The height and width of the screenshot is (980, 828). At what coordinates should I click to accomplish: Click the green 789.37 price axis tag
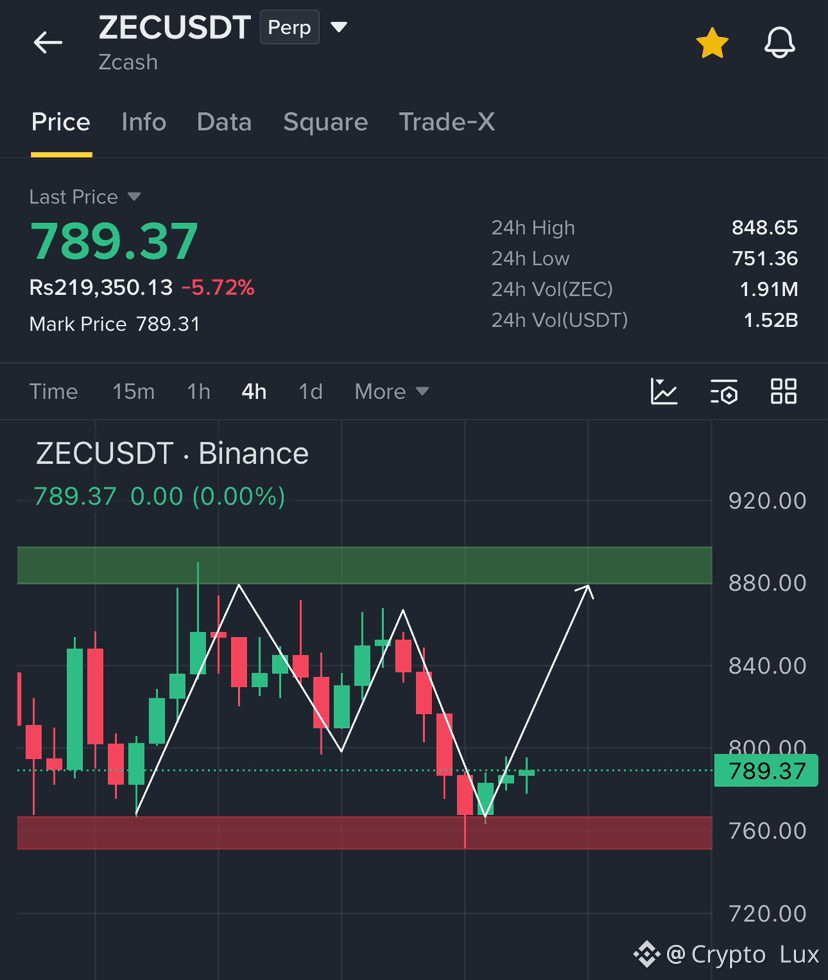coord(766,771)
